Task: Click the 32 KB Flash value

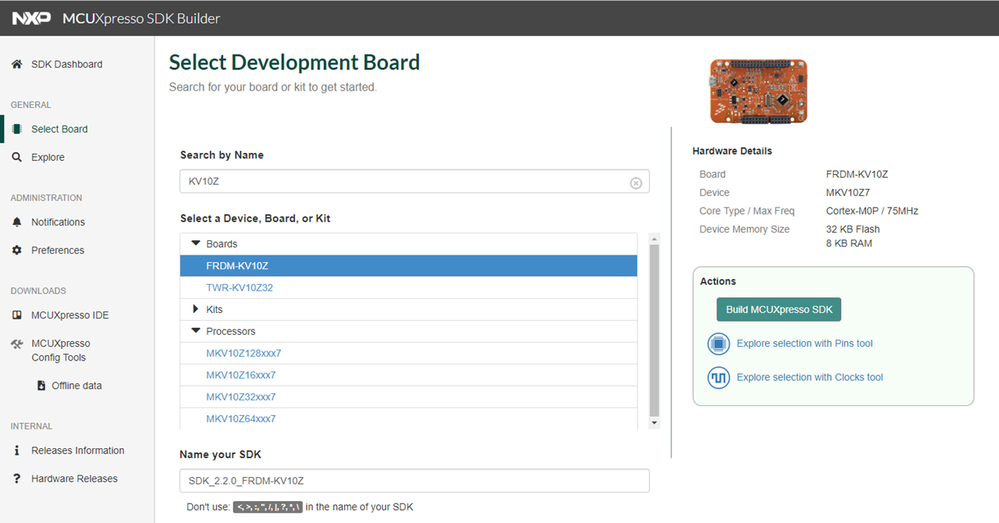Action: (852, 229)
